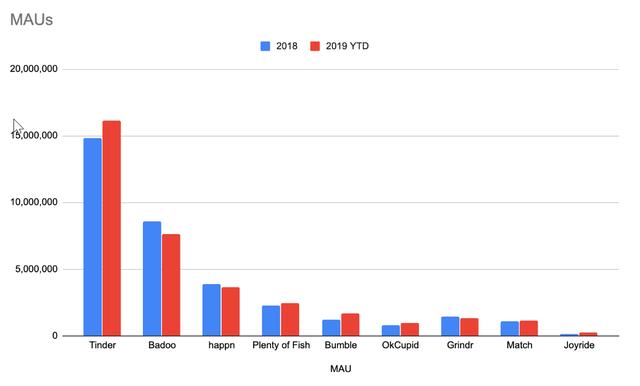Click the MAUs chart title
This screenshot has height=386, width=640.
31,20
